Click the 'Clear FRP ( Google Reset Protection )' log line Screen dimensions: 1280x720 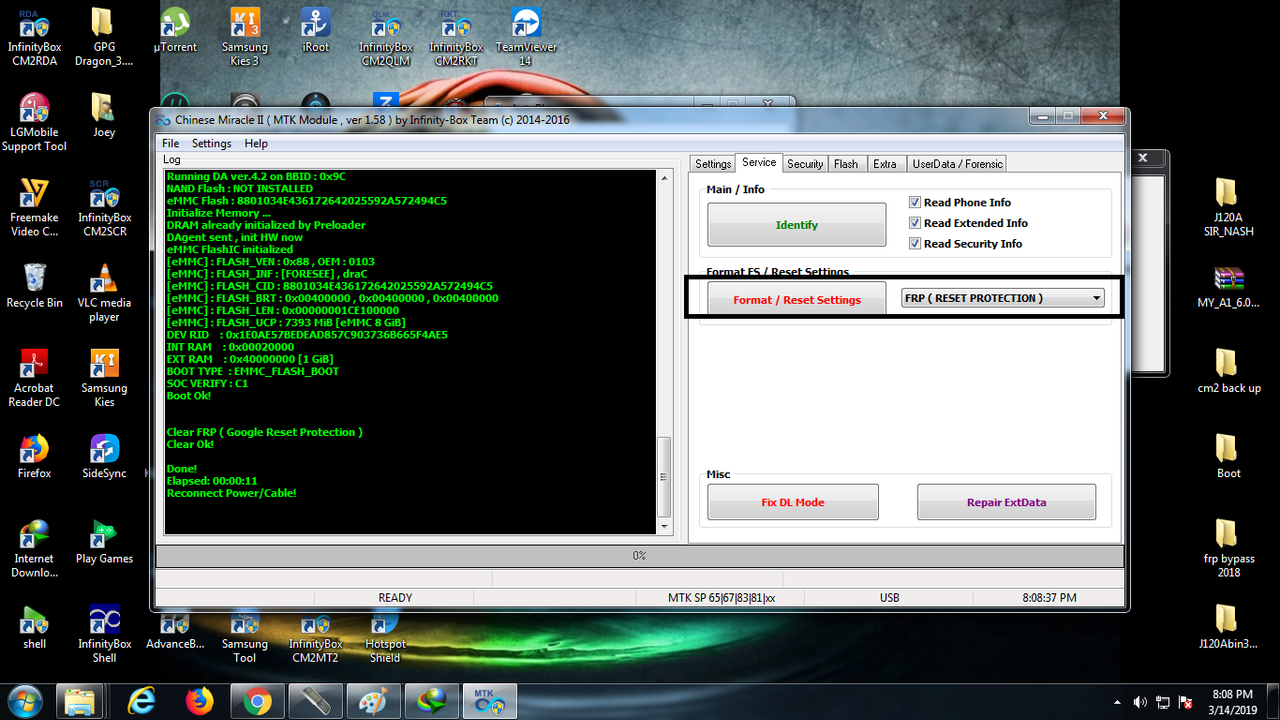(x=264, y=432)
